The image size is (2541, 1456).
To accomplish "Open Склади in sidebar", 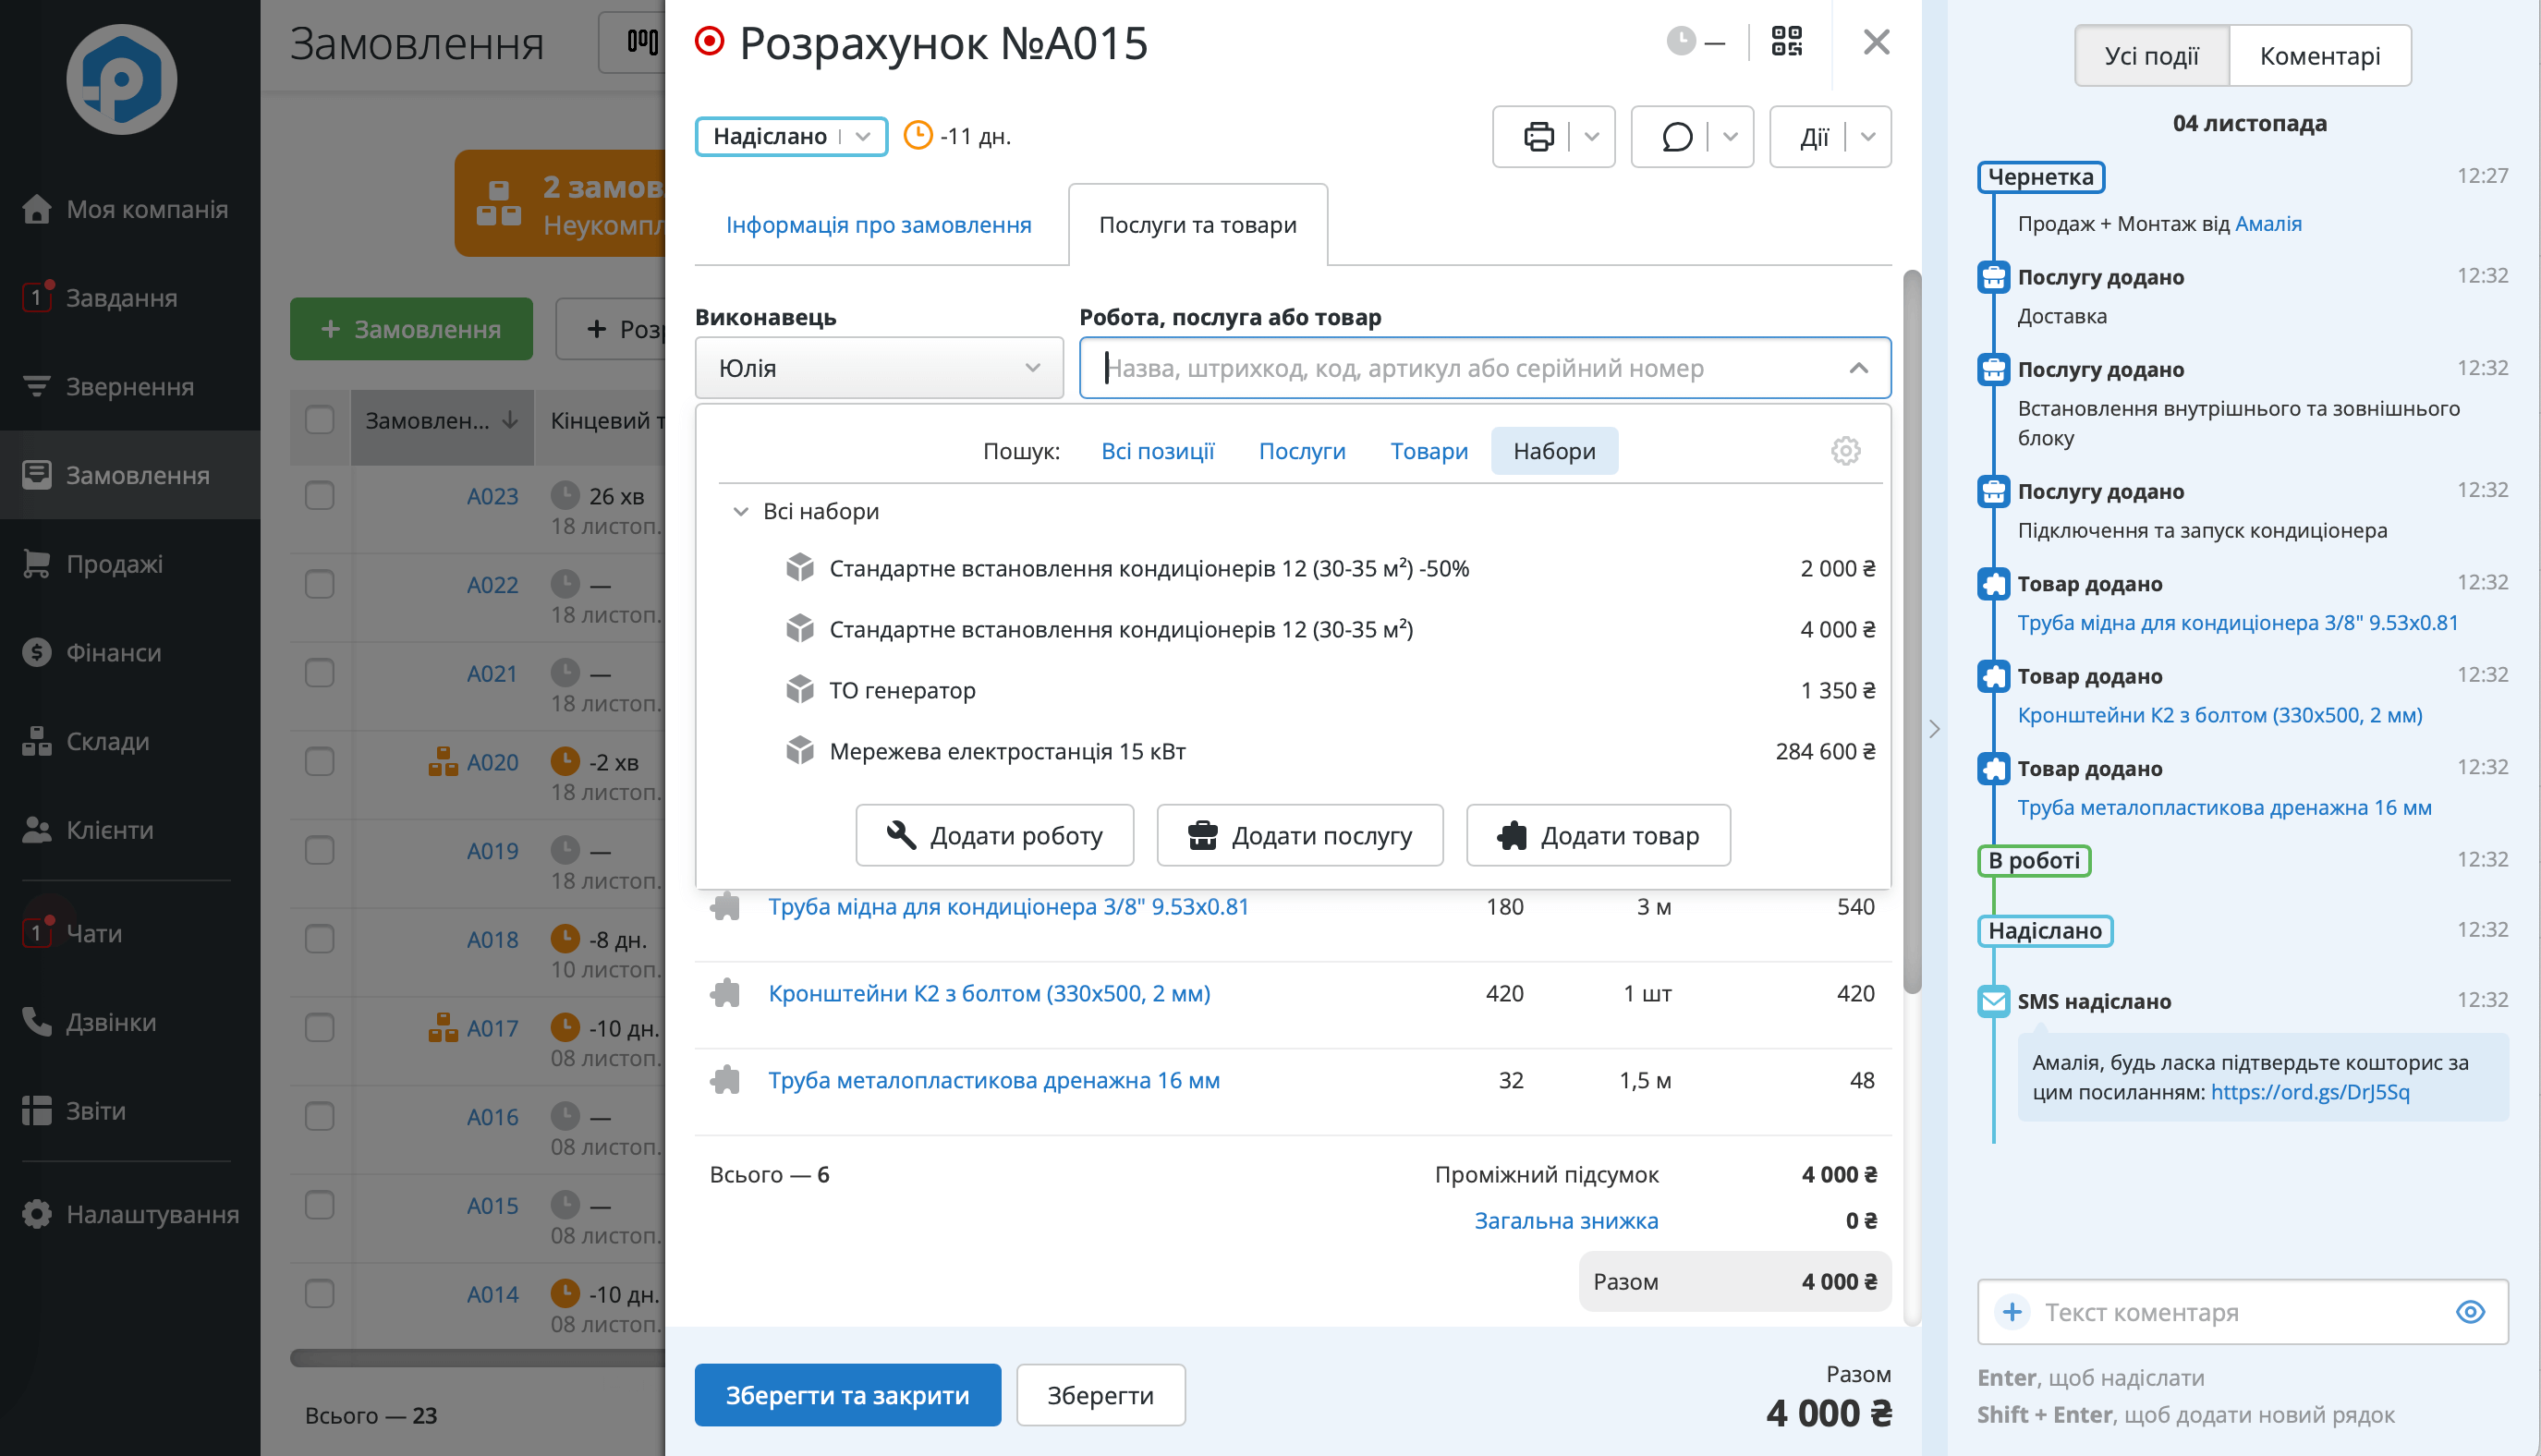I will click(x=130, y=741).
